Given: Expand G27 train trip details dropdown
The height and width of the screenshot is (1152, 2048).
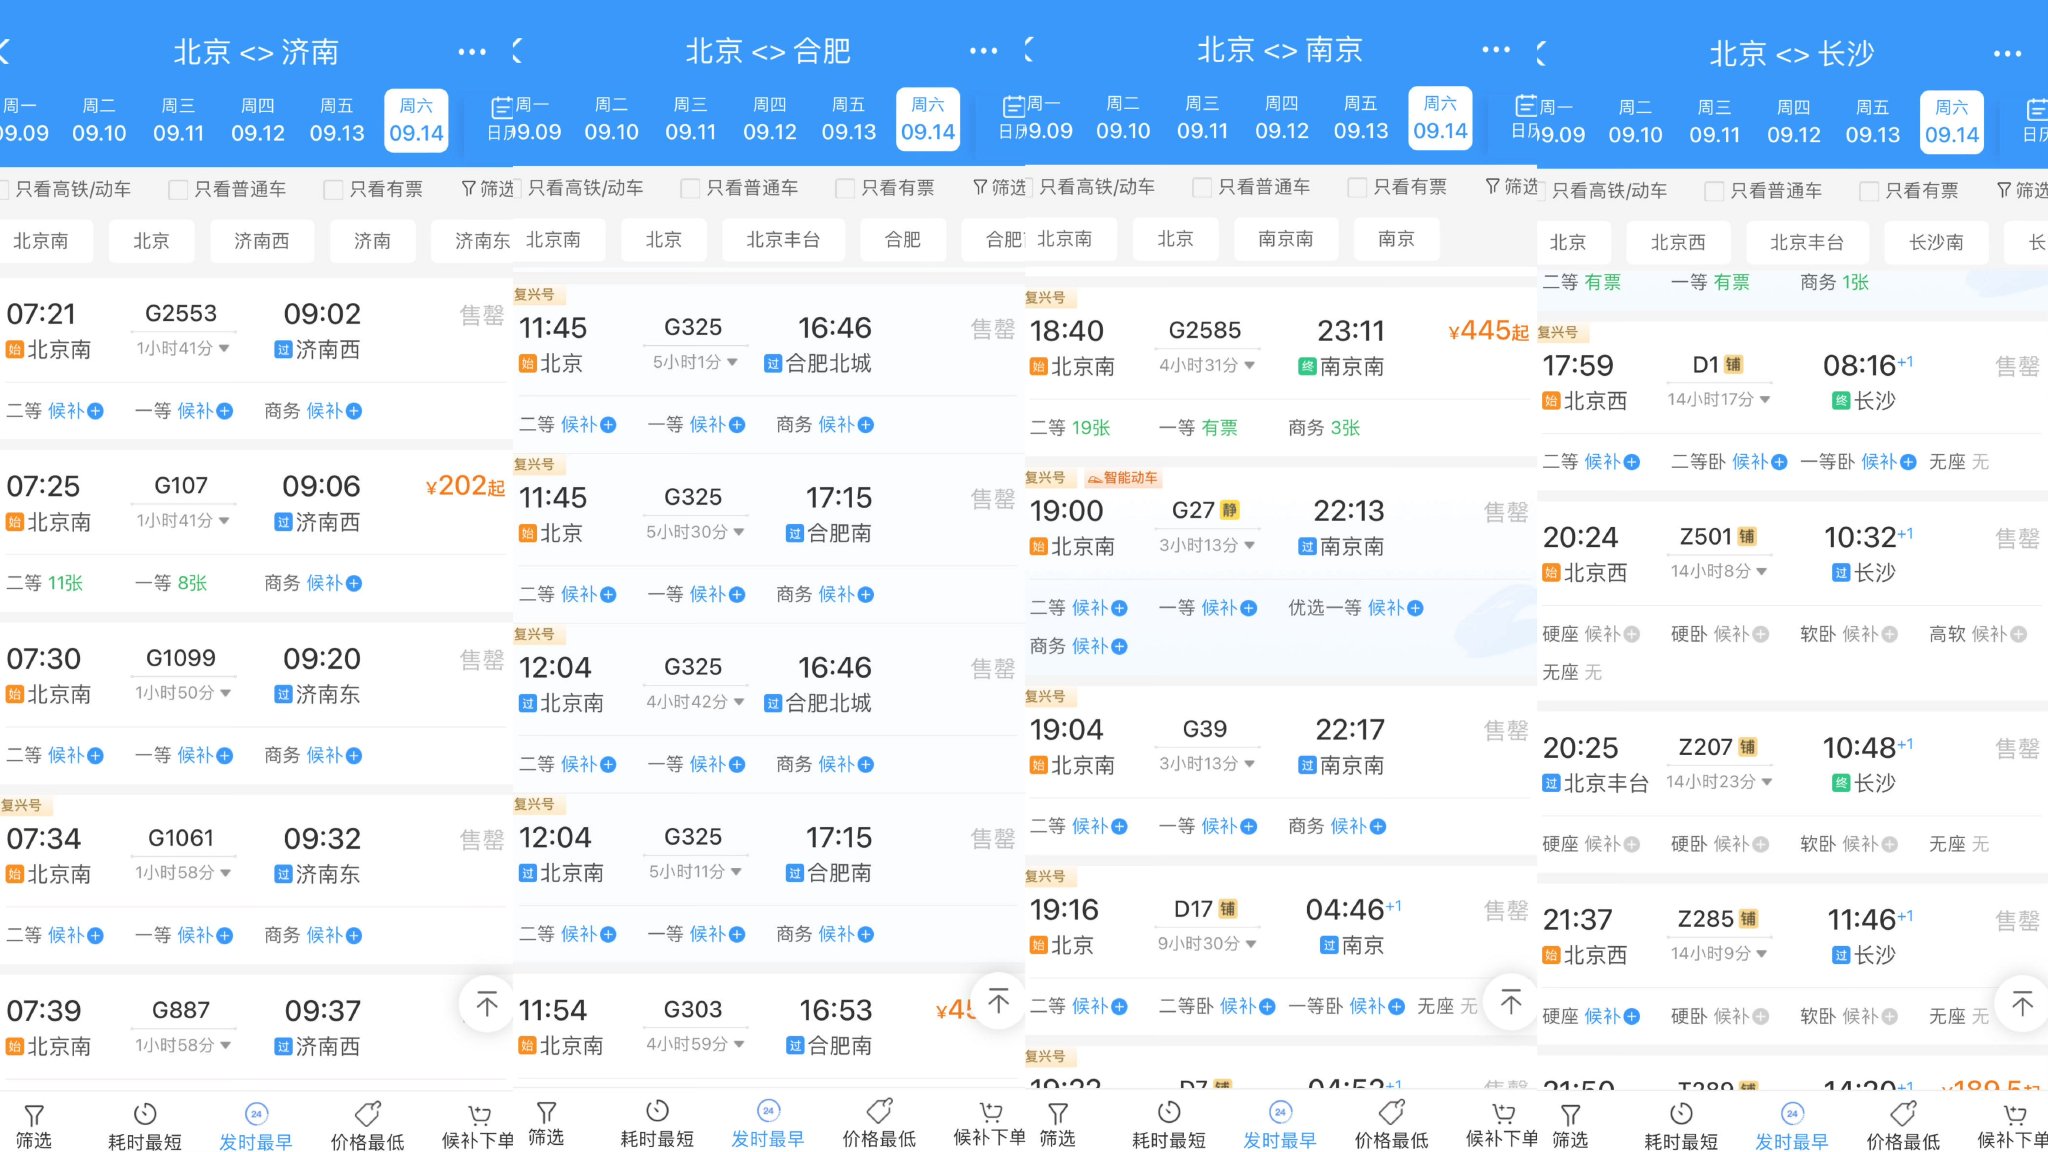Looking at the screenshot, I should click(x=1248, y=550).
